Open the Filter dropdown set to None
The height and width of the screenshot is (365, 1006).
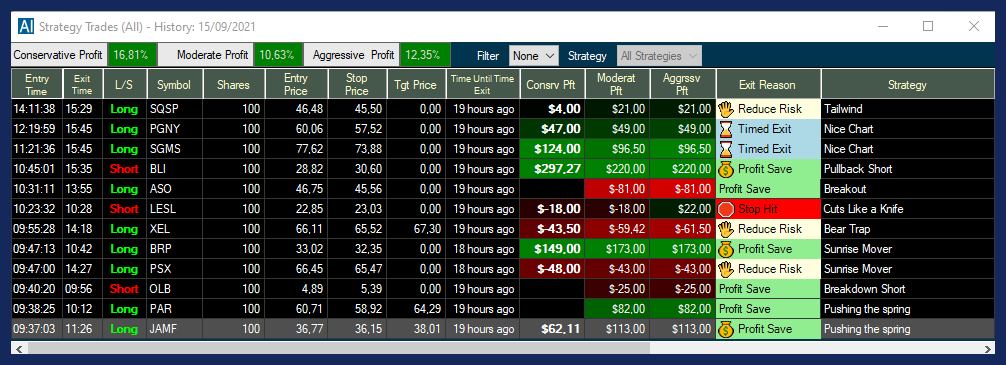click(x=534, y=56)
